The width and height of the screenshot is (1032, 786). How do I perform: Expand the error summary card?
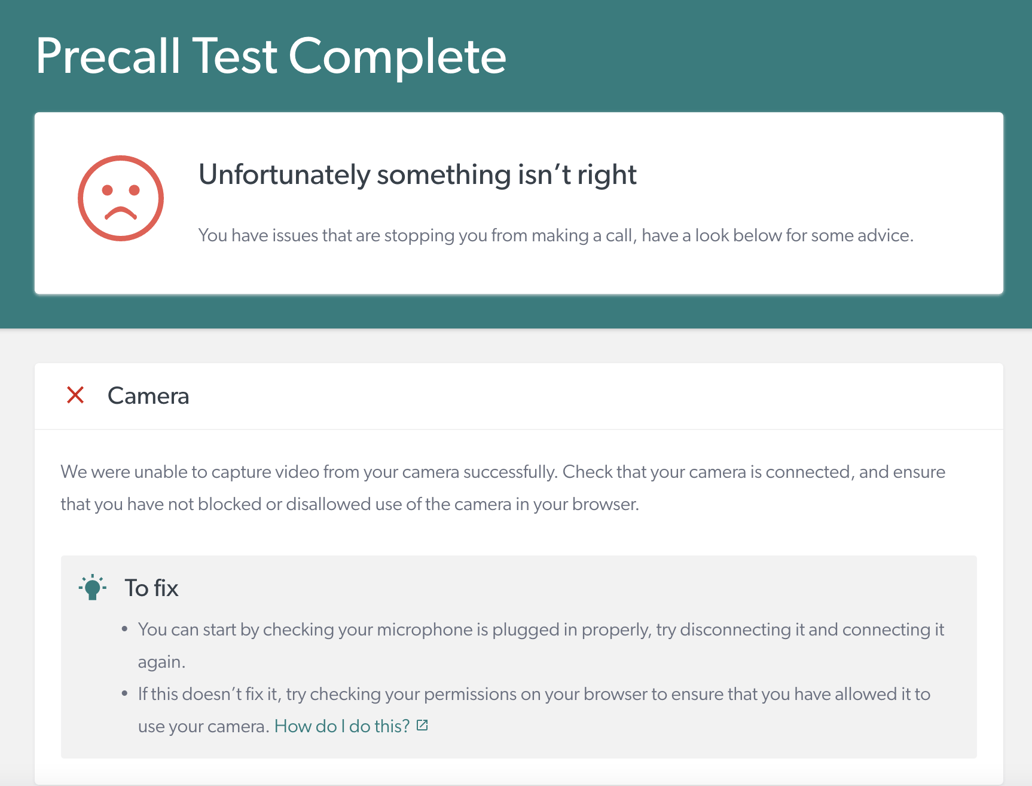519,202
